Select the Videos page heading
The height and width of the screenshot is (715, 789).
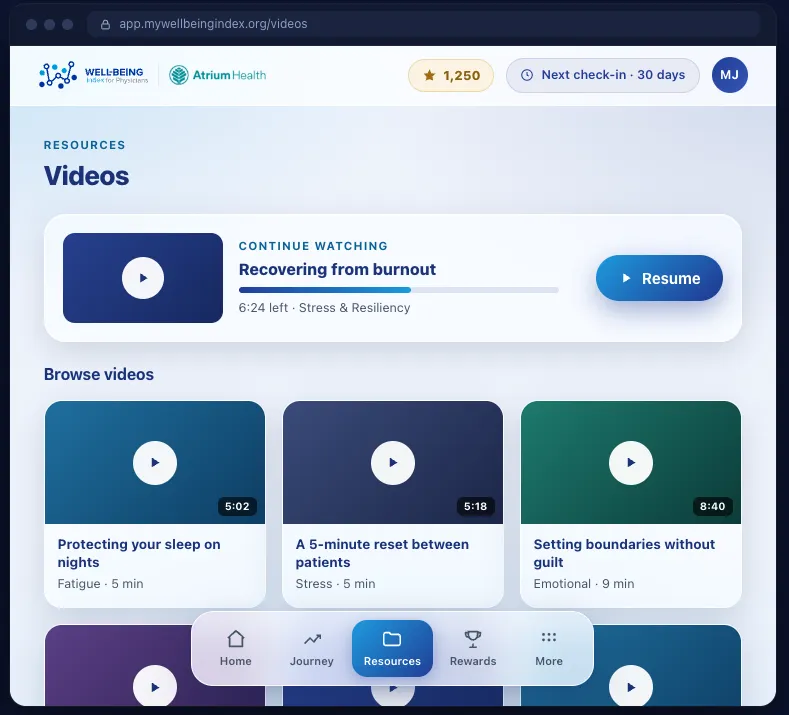(x=87, y=176)
